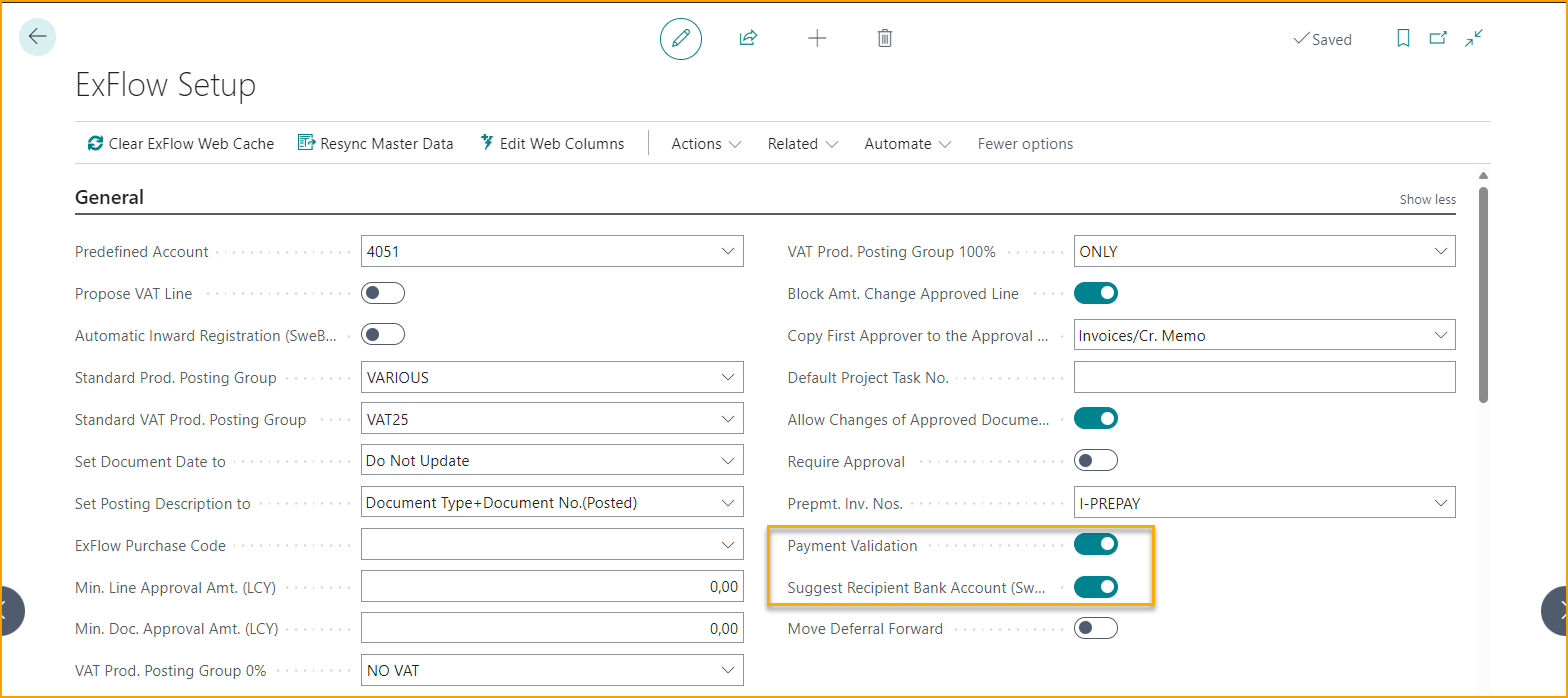The width and height of the screenshot is (1568, 698).
Task: Bookmark this page with bookmark icon
Action: coord(1403,38)
